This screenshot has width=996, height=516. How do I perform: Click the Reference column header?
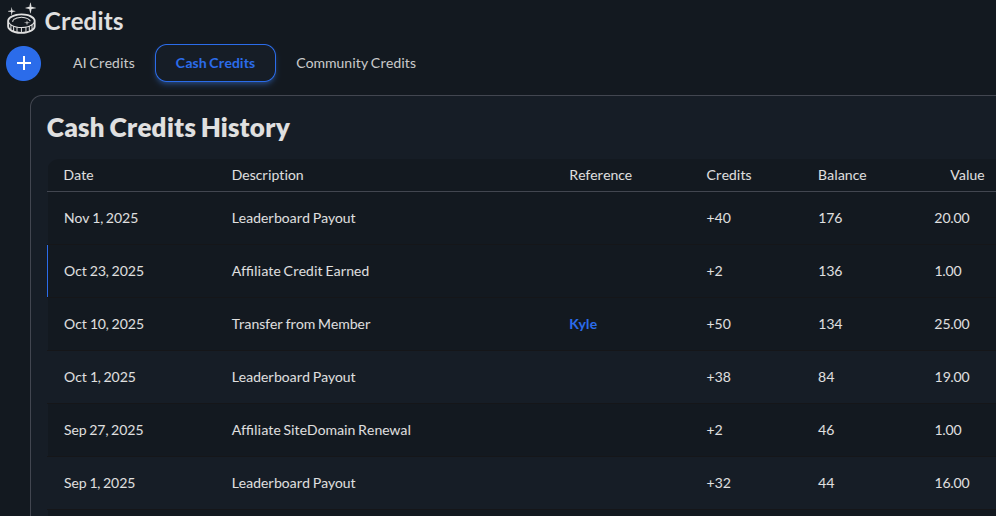point(600,175)
